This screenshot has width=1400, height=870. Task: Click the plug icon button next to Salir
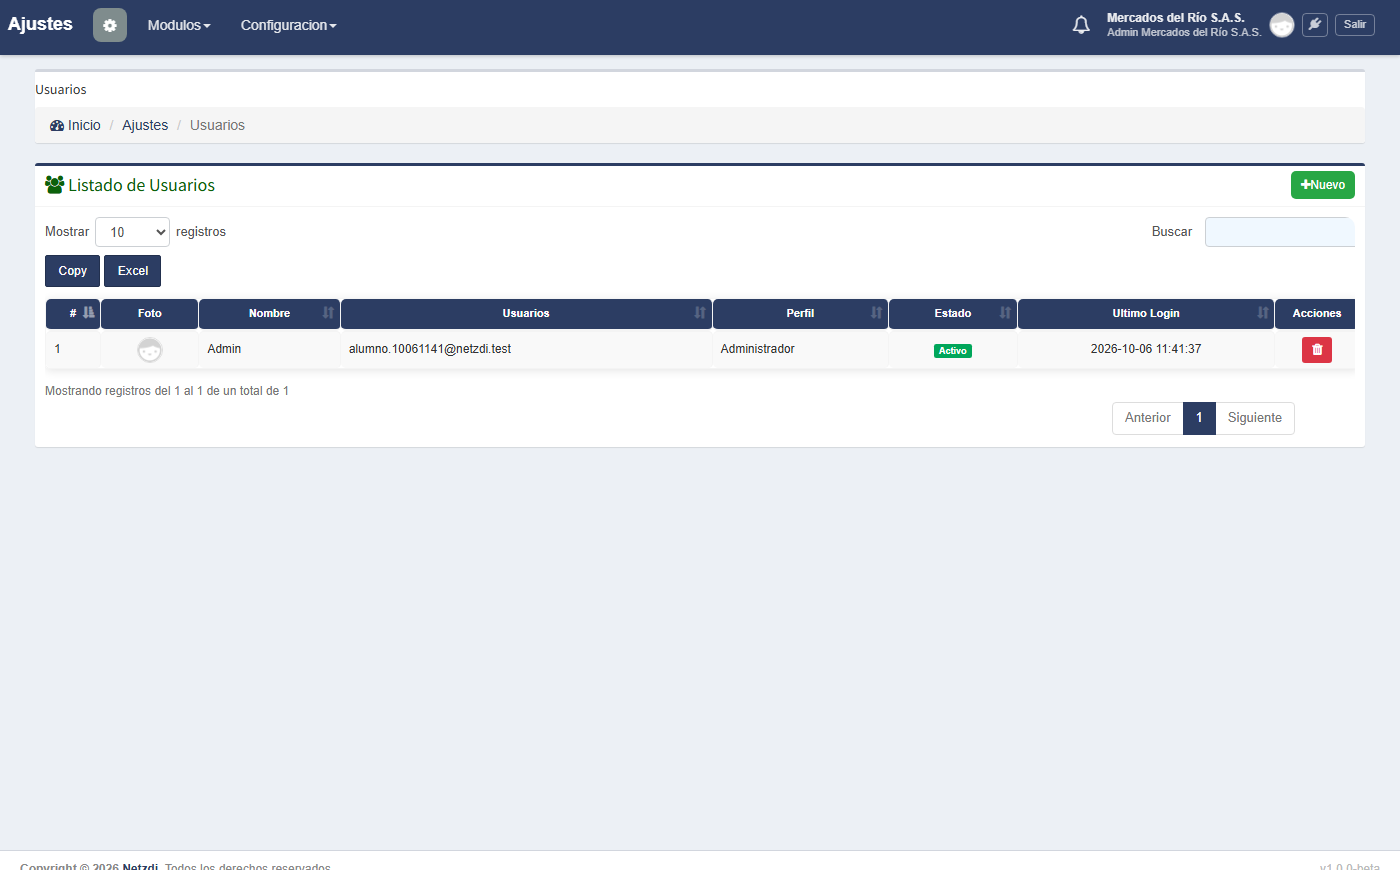pyautogui.click(x=1315, y=25)
